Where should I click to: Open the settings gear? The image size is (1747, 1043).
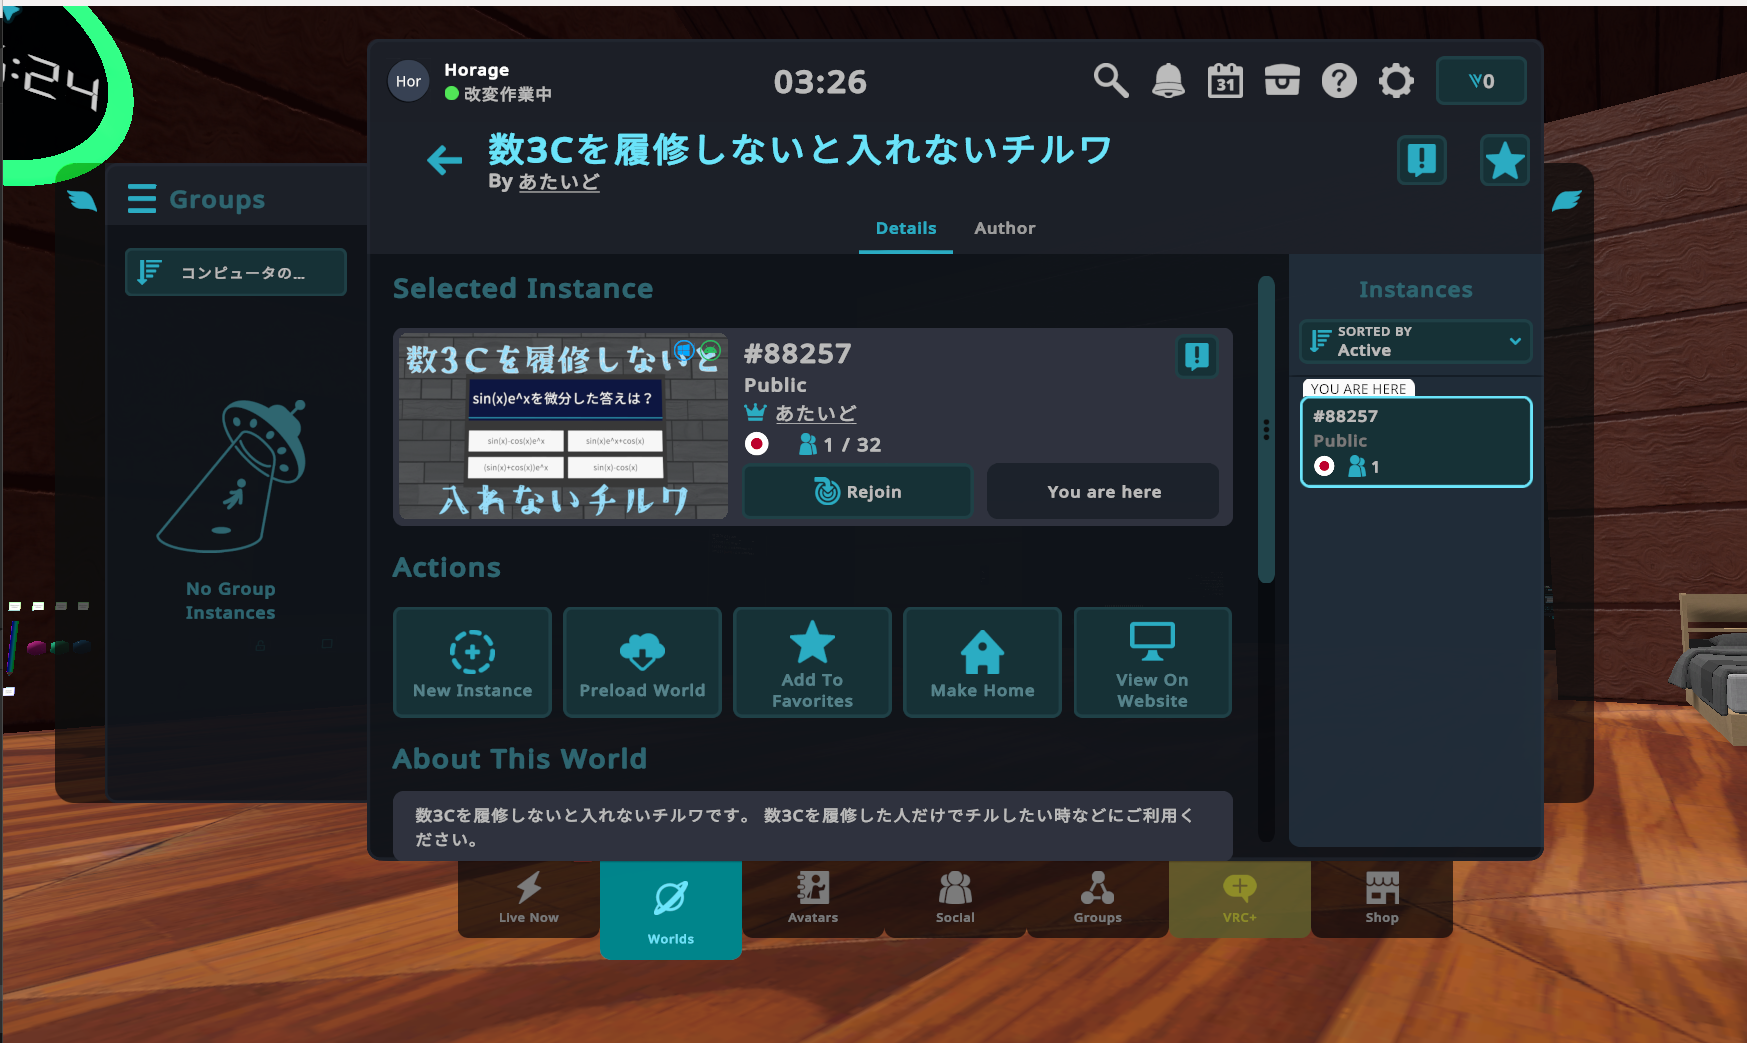[x=1396, y=81]
